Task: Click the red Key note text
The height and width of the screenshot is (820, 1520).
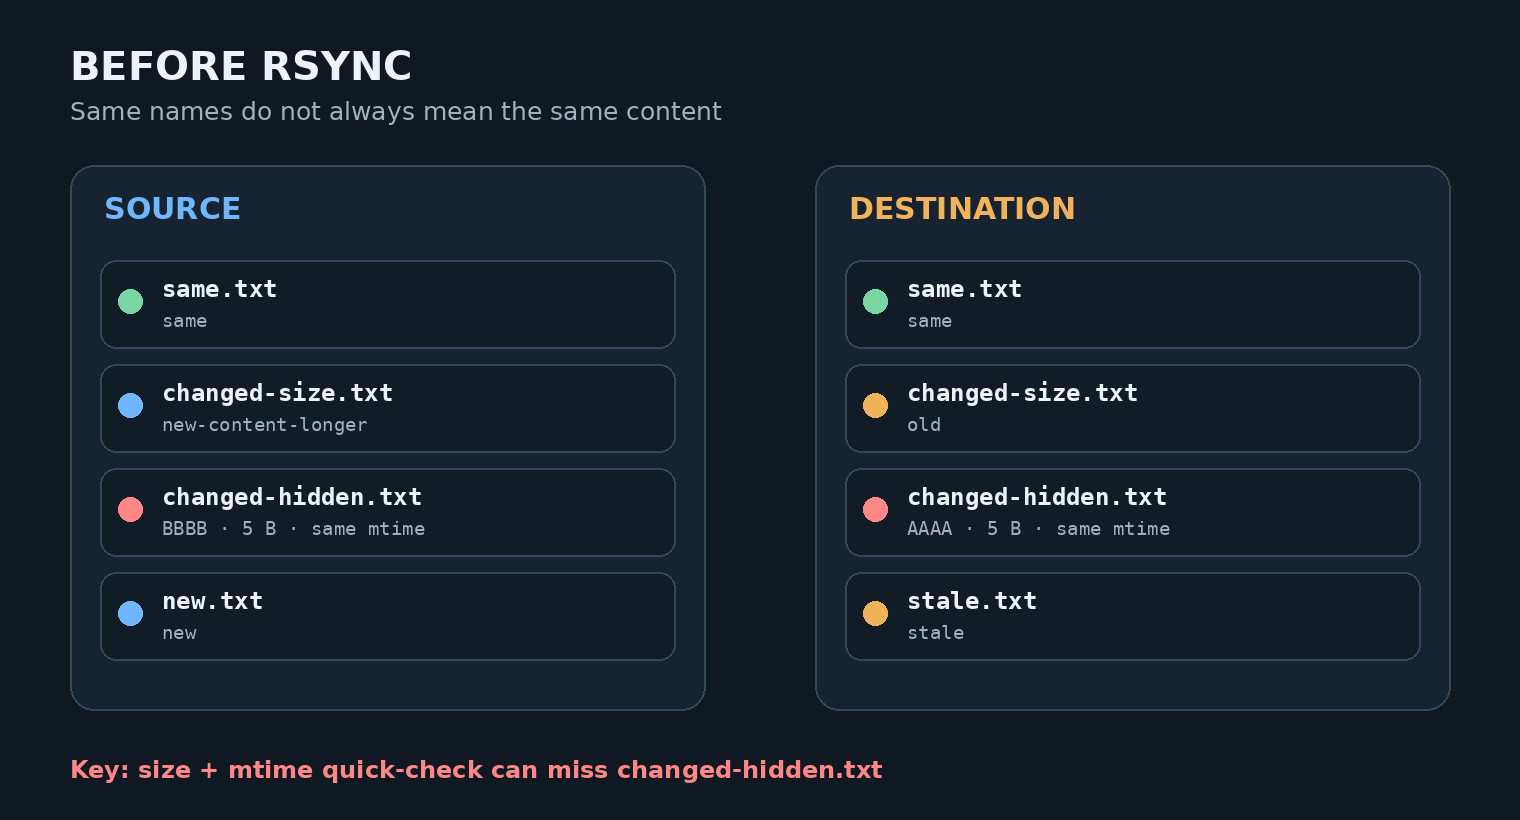Action: coord(476,770)
